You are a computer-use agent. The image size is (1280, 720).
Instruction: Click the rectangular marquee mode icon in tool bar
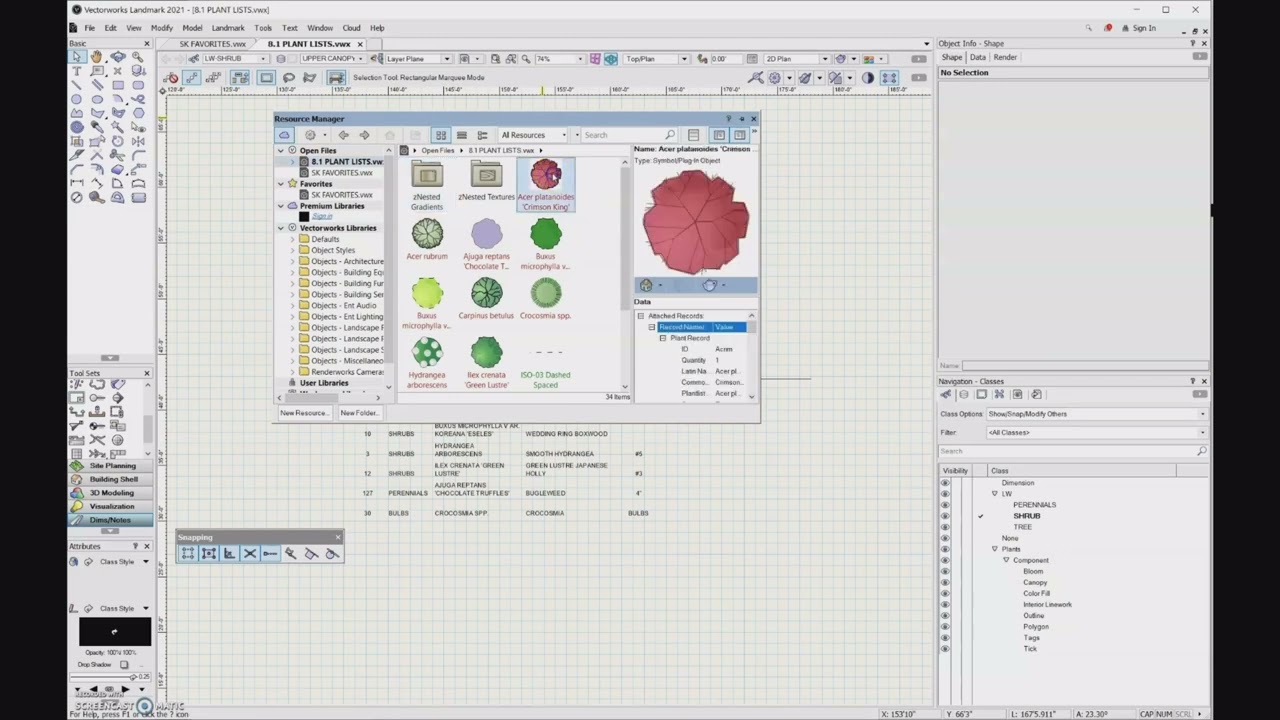pos(267,77)
